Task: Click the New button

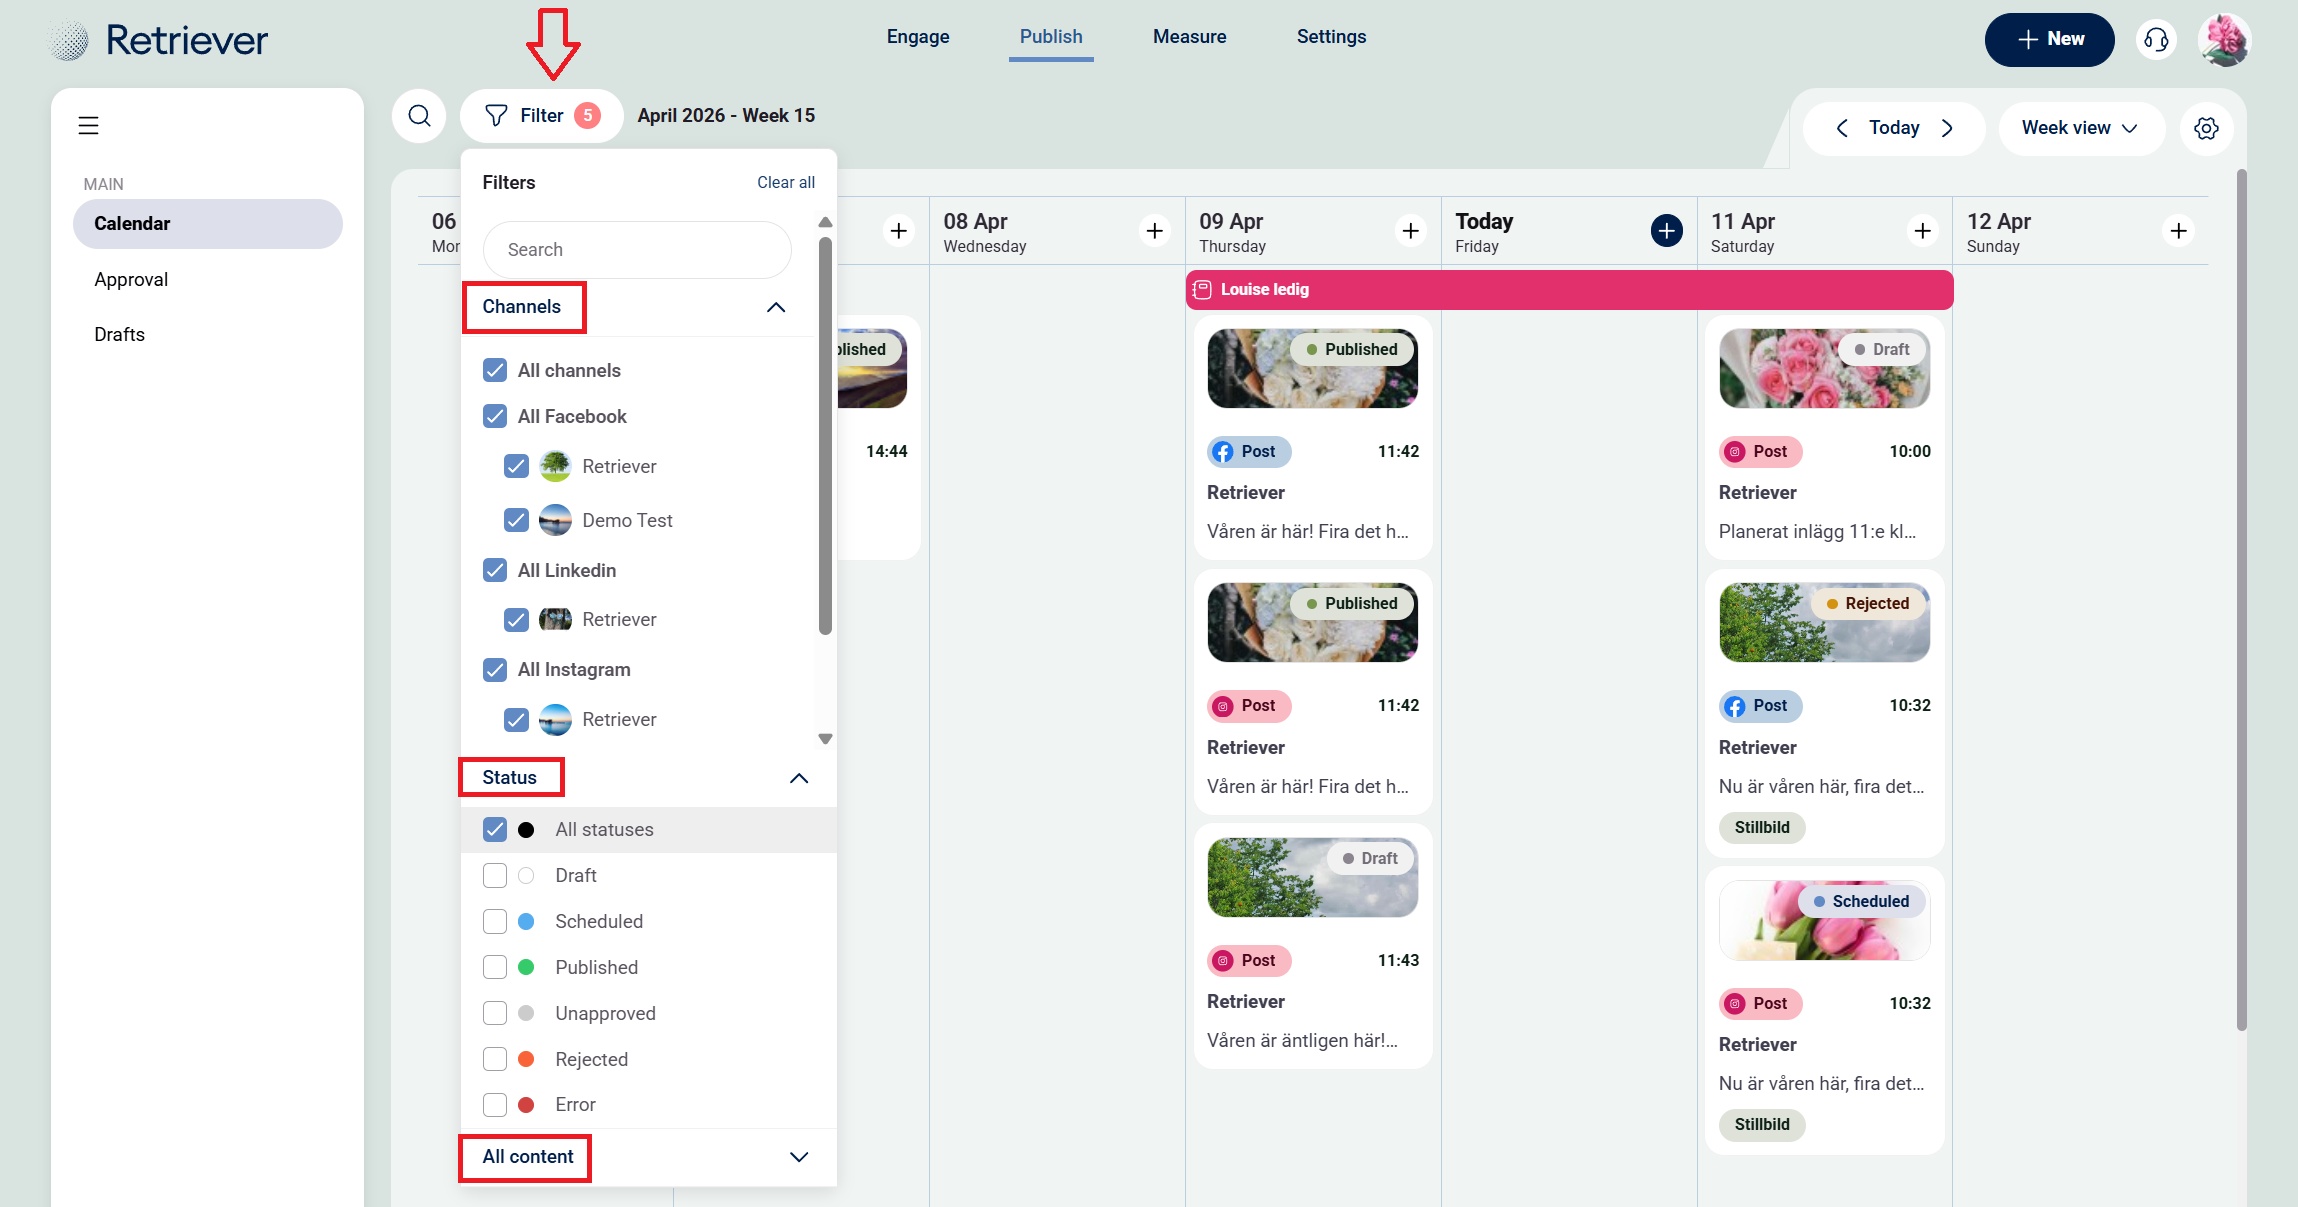Action: 2049,40
